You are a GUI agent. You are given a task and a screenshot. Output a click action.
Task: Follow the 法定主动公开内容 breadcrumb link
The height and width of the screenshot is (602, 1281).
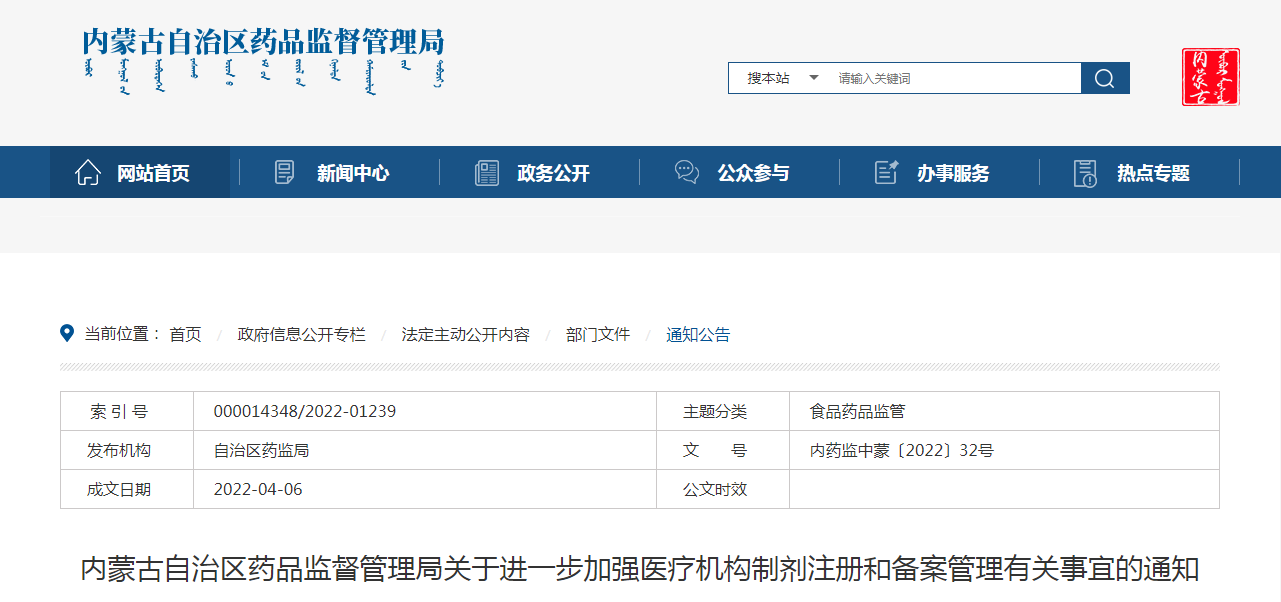466,335
